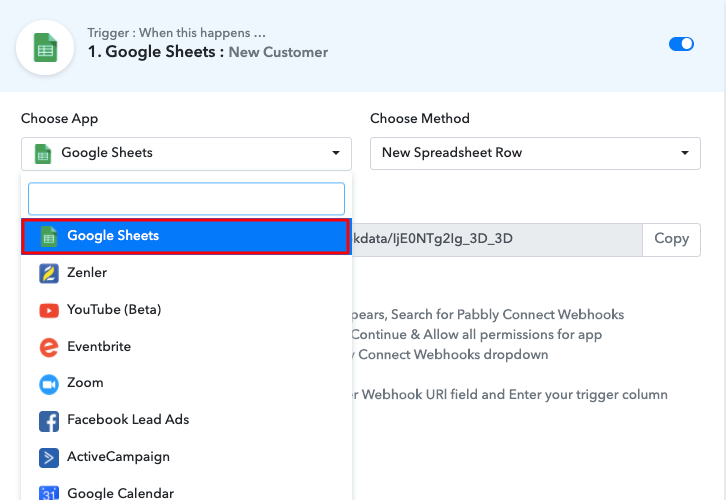
Task: Click the ActiveCampaign icon
Action: click(x=49, y=458)
